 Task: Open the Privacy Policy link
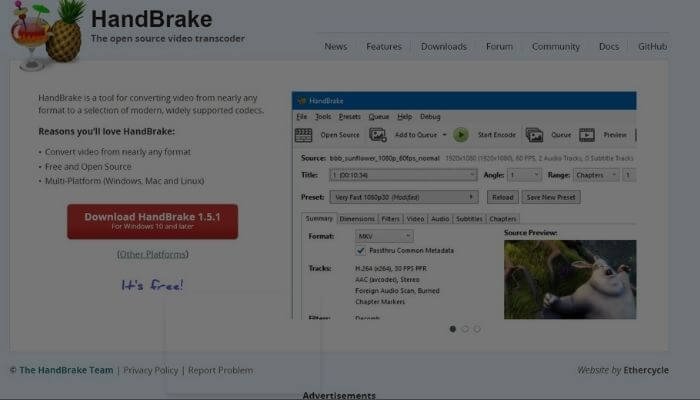150,370
